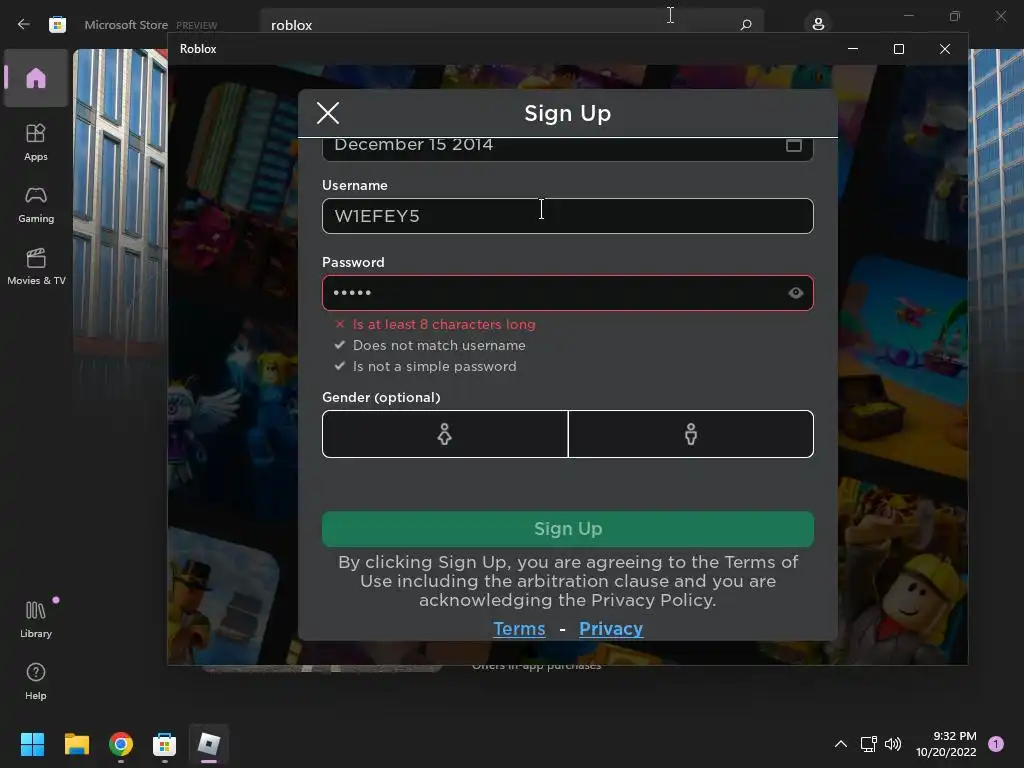Click the 'Is at least 8 characters long' error text

[444, 324]
